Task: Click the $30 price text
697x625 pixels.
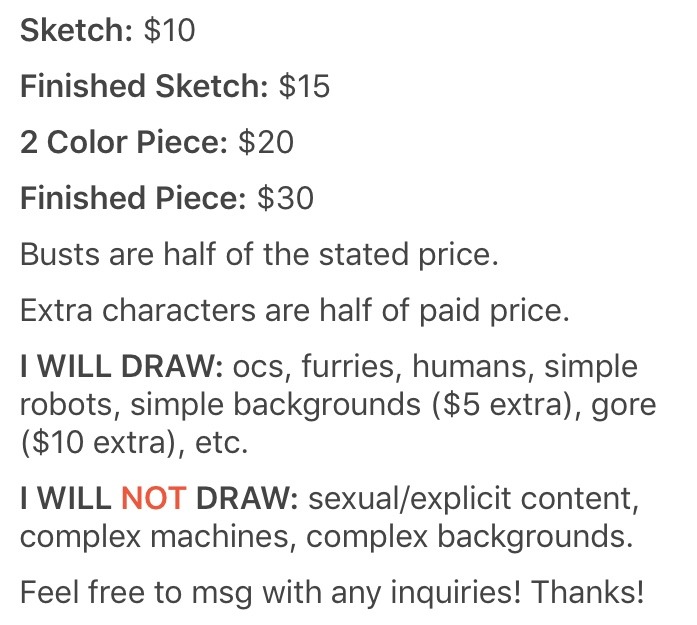Action: 285,198
